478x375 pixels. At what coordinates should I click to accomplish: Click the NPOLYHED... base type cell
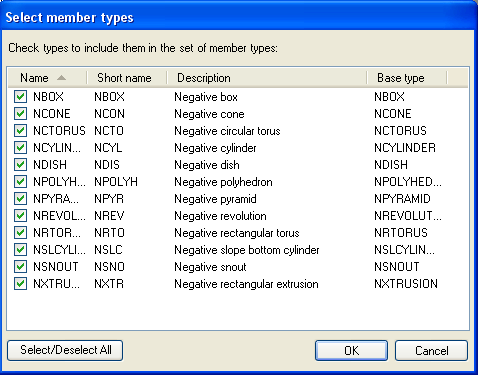point(408,182)
